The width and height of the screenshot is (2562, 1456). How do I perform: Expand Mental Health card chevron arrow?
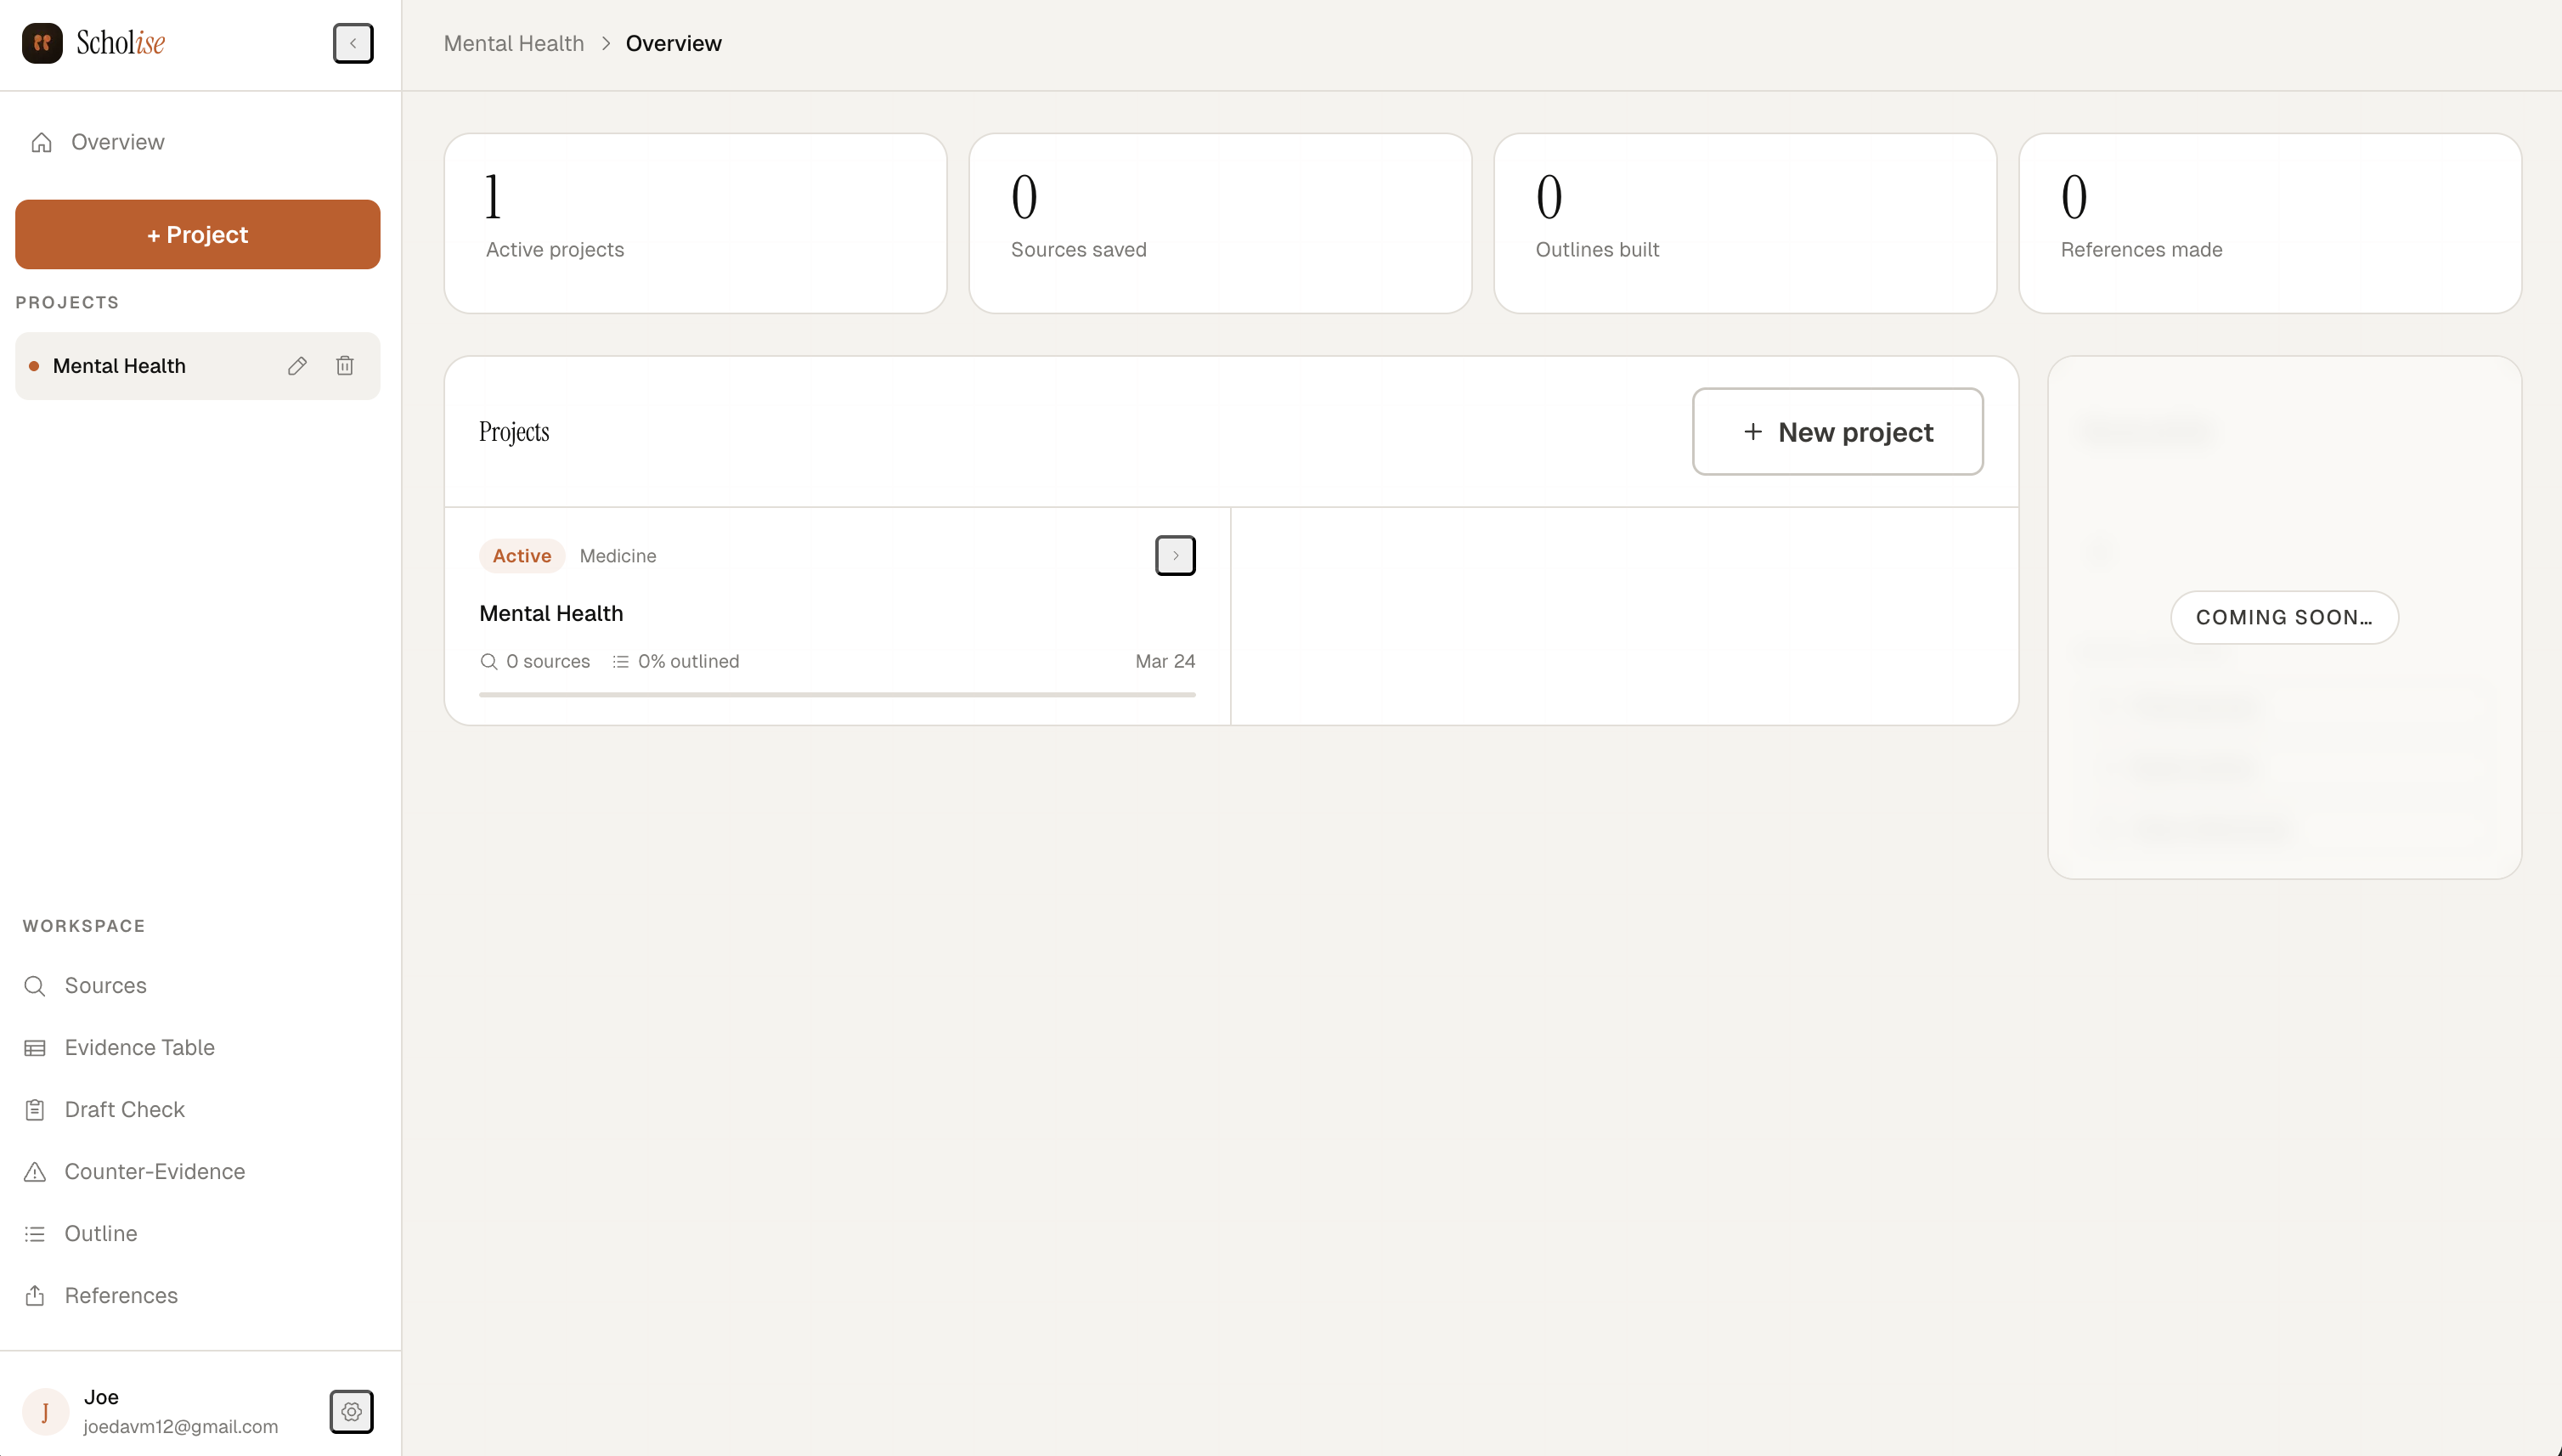point(1175,555)
